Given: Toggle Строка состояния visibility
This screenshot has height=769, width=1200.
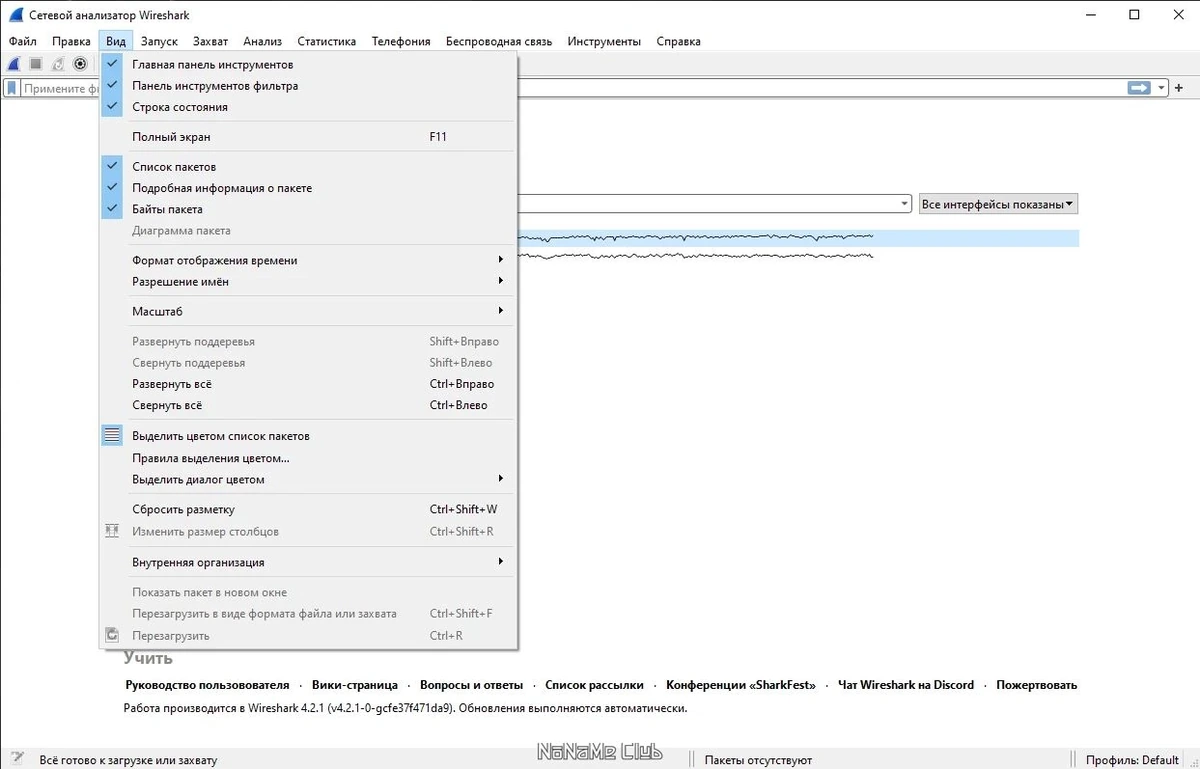Looking at the screenshot, I should (x=307, y=107).
